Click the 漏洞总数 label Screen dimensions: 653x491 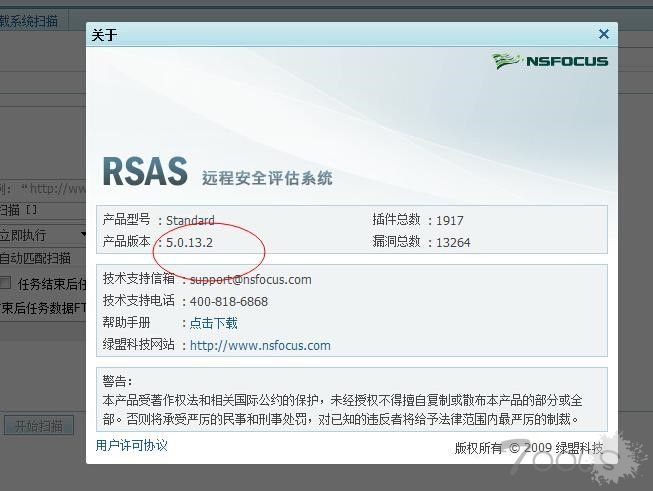(396, 241)
